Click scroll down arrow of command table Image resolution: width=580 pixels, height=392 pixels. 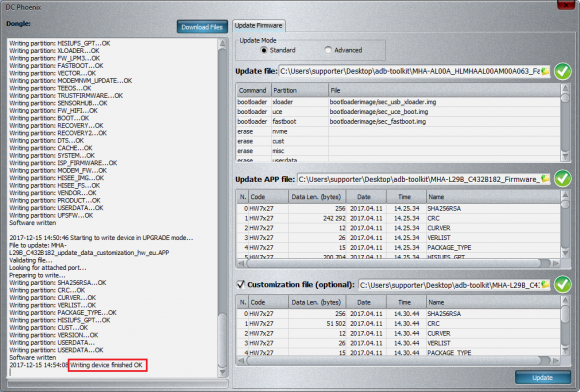[x=565, y=156]
